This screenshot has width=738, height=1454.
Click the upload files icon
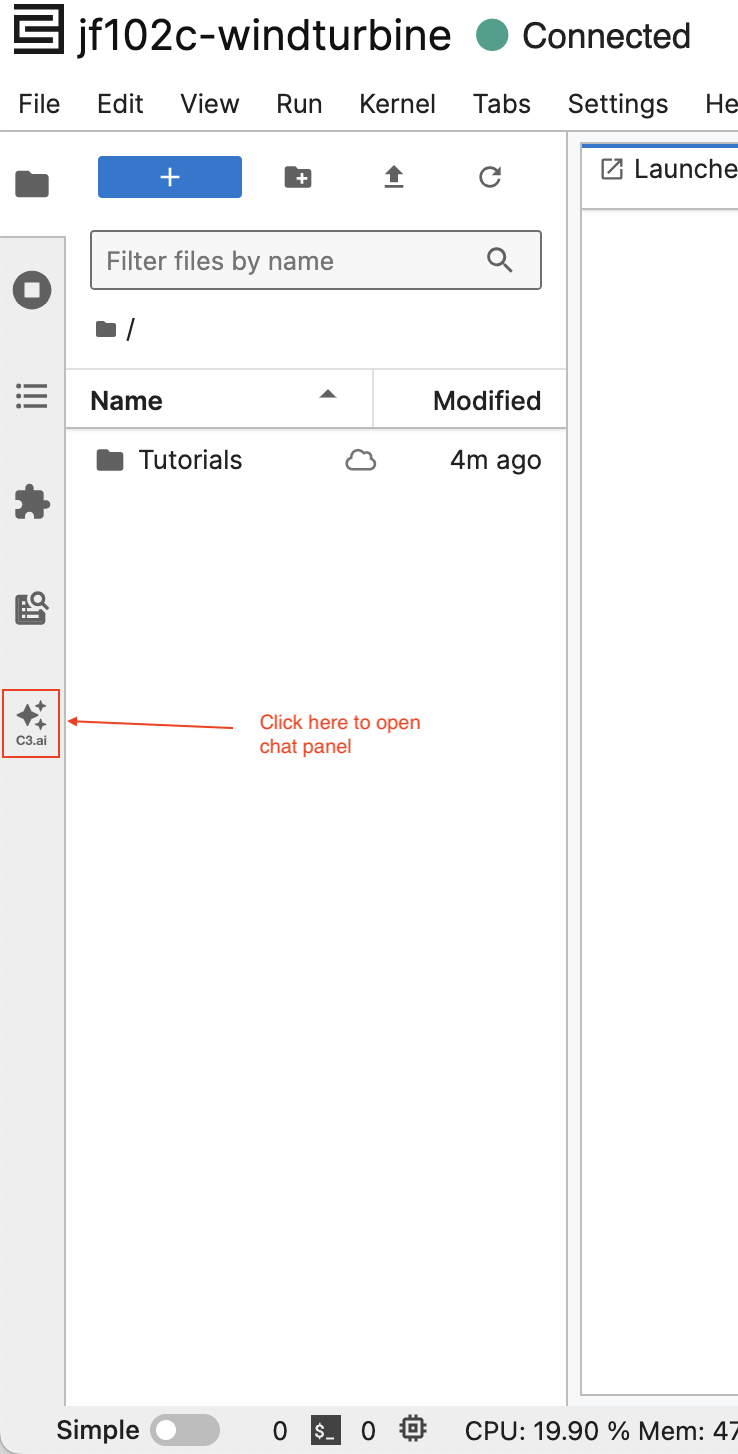coord(394,177)
